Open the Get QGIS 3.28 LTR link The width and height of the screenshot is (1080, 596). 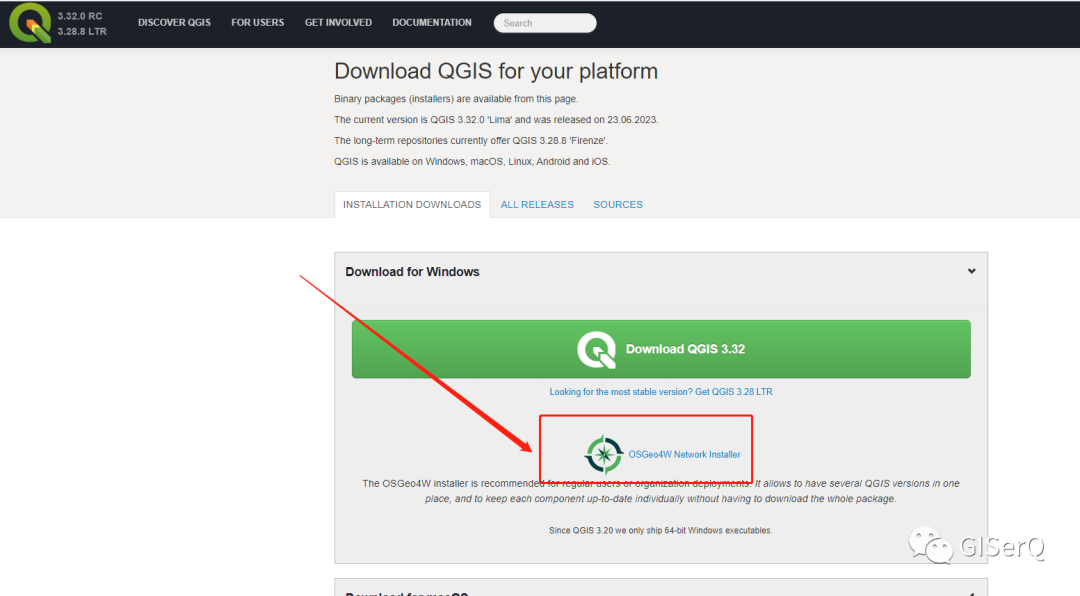(661, 392)
